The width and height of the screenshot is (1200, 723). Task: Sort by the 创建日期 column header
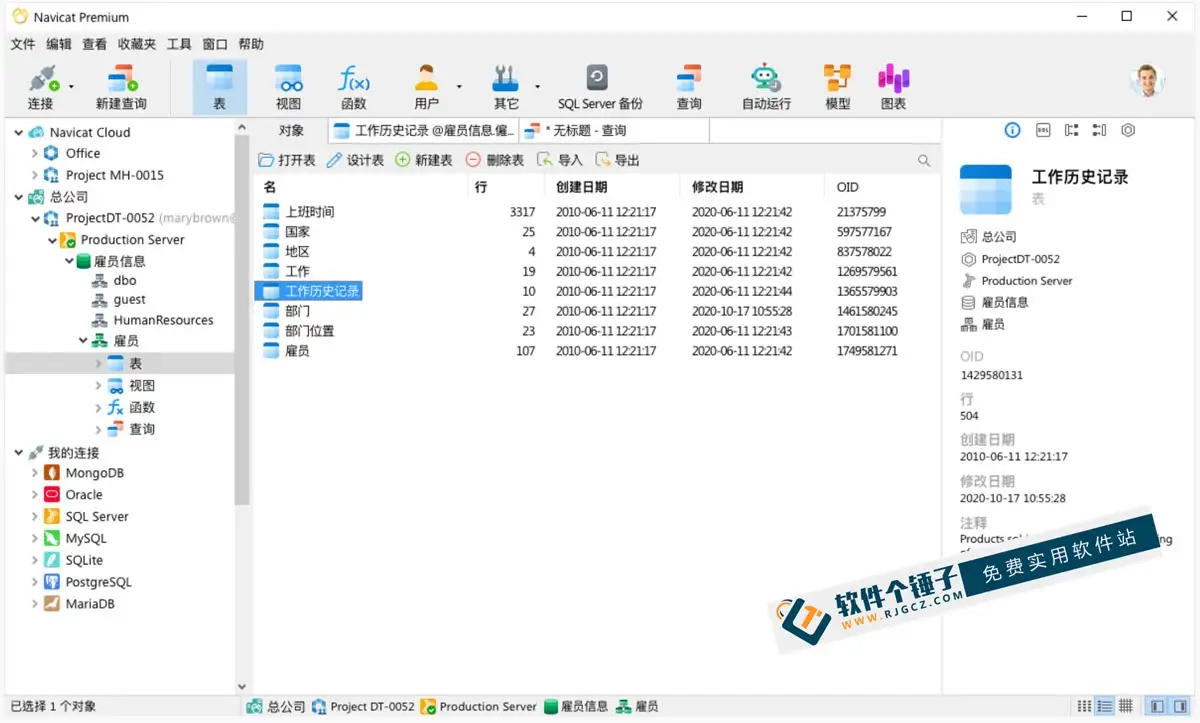613,187
